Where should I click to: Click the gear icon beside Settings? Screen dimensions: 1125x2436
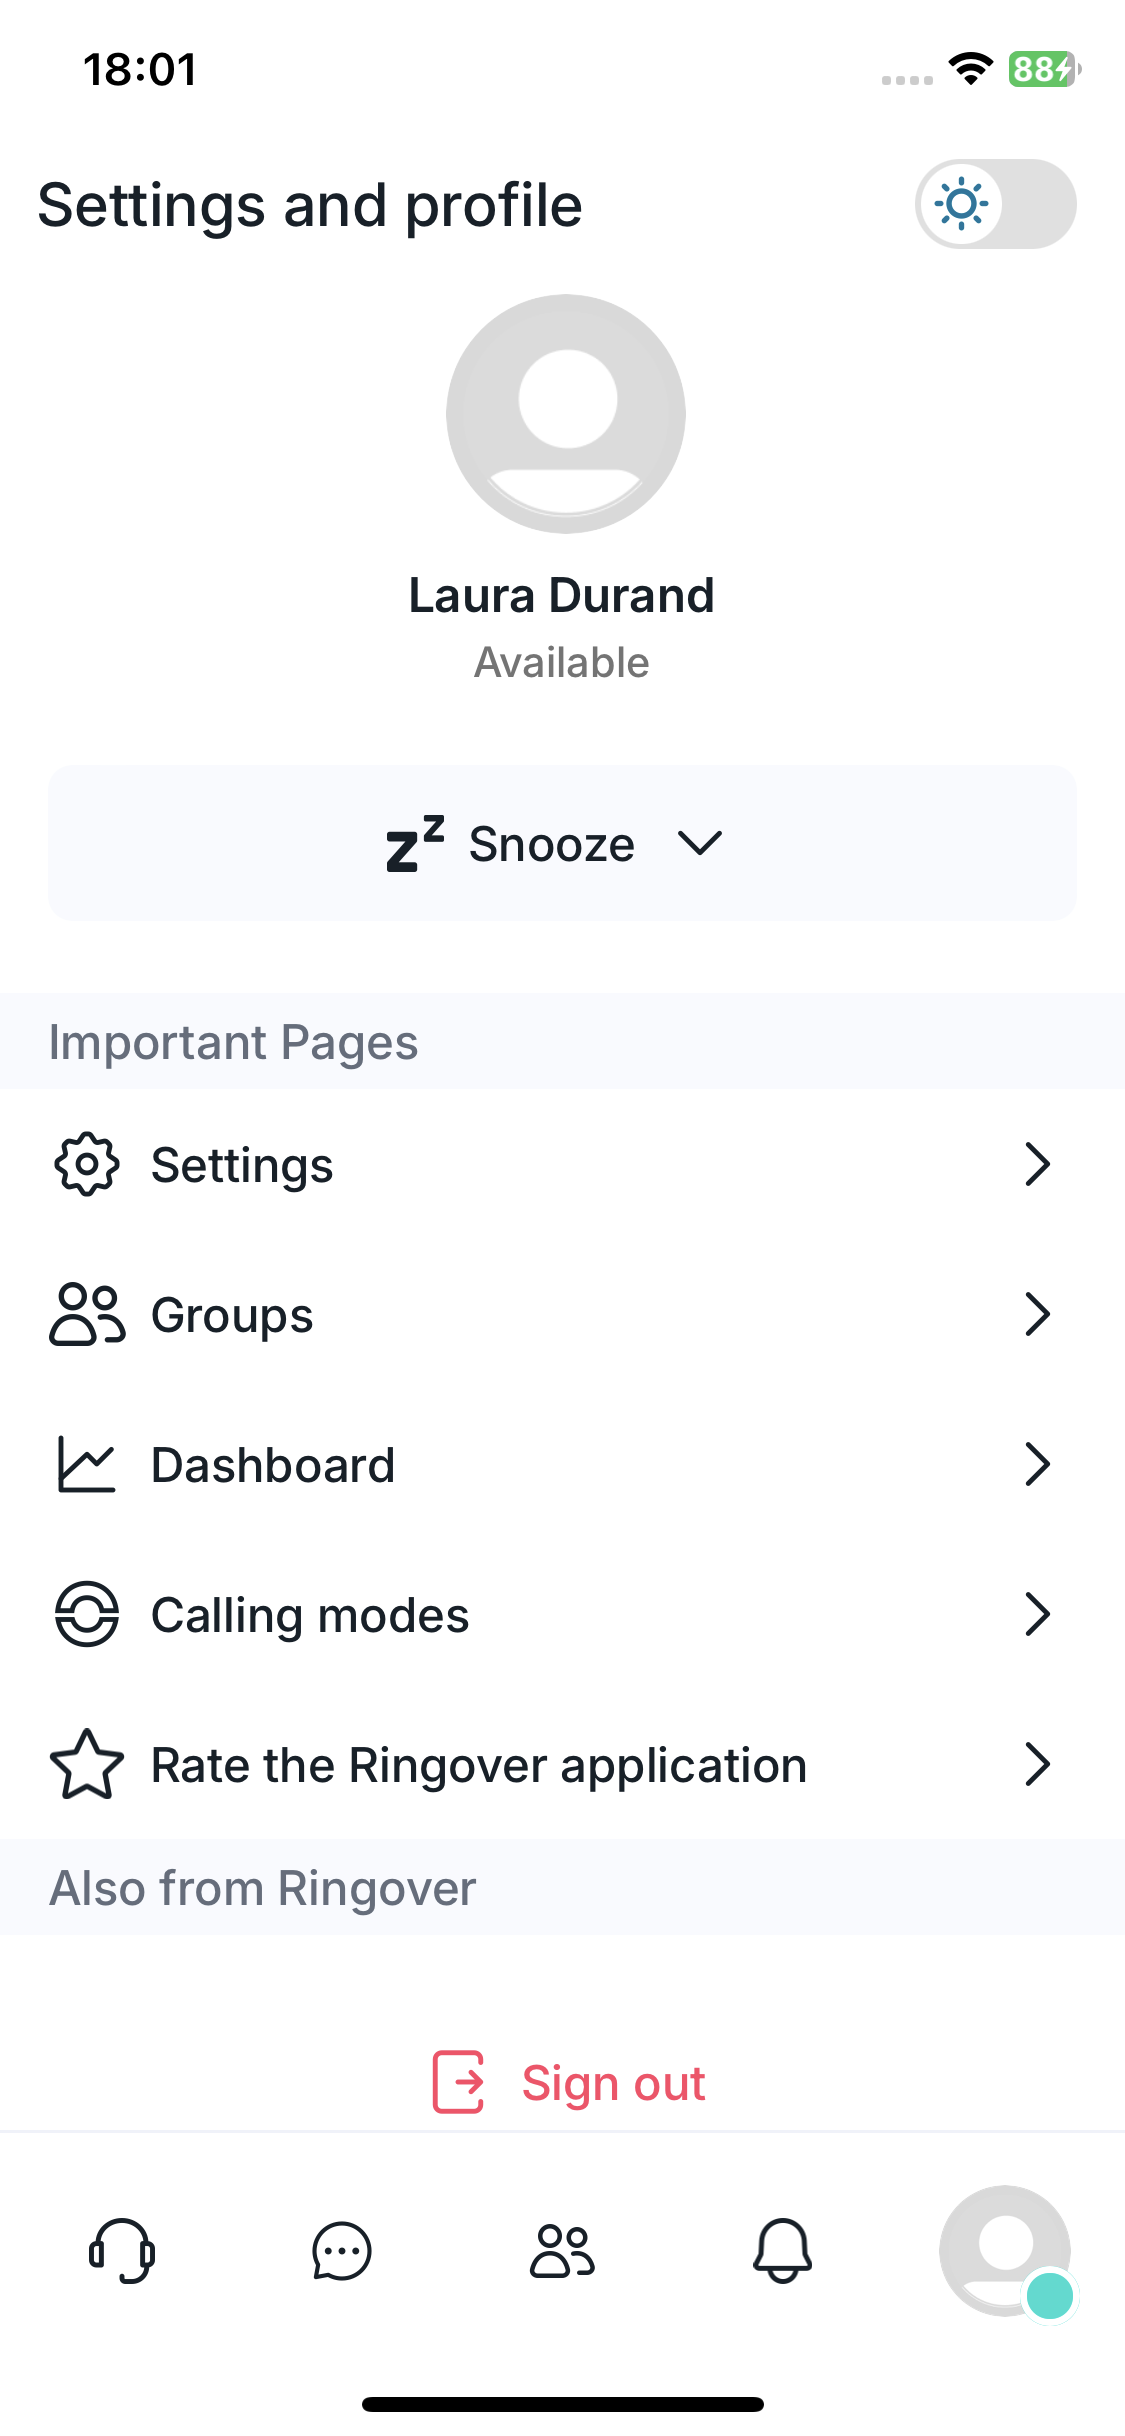pyautogui.click(x=87, y=1164)
